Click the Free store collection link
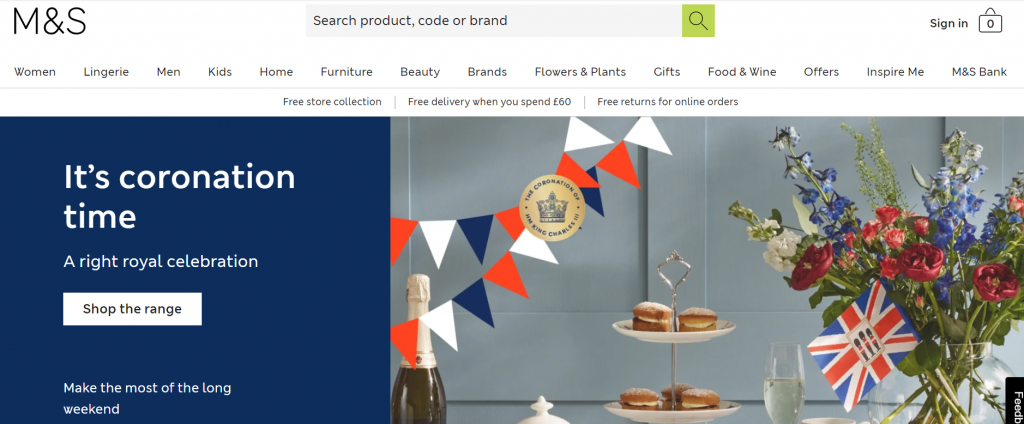 click(332, 102)
